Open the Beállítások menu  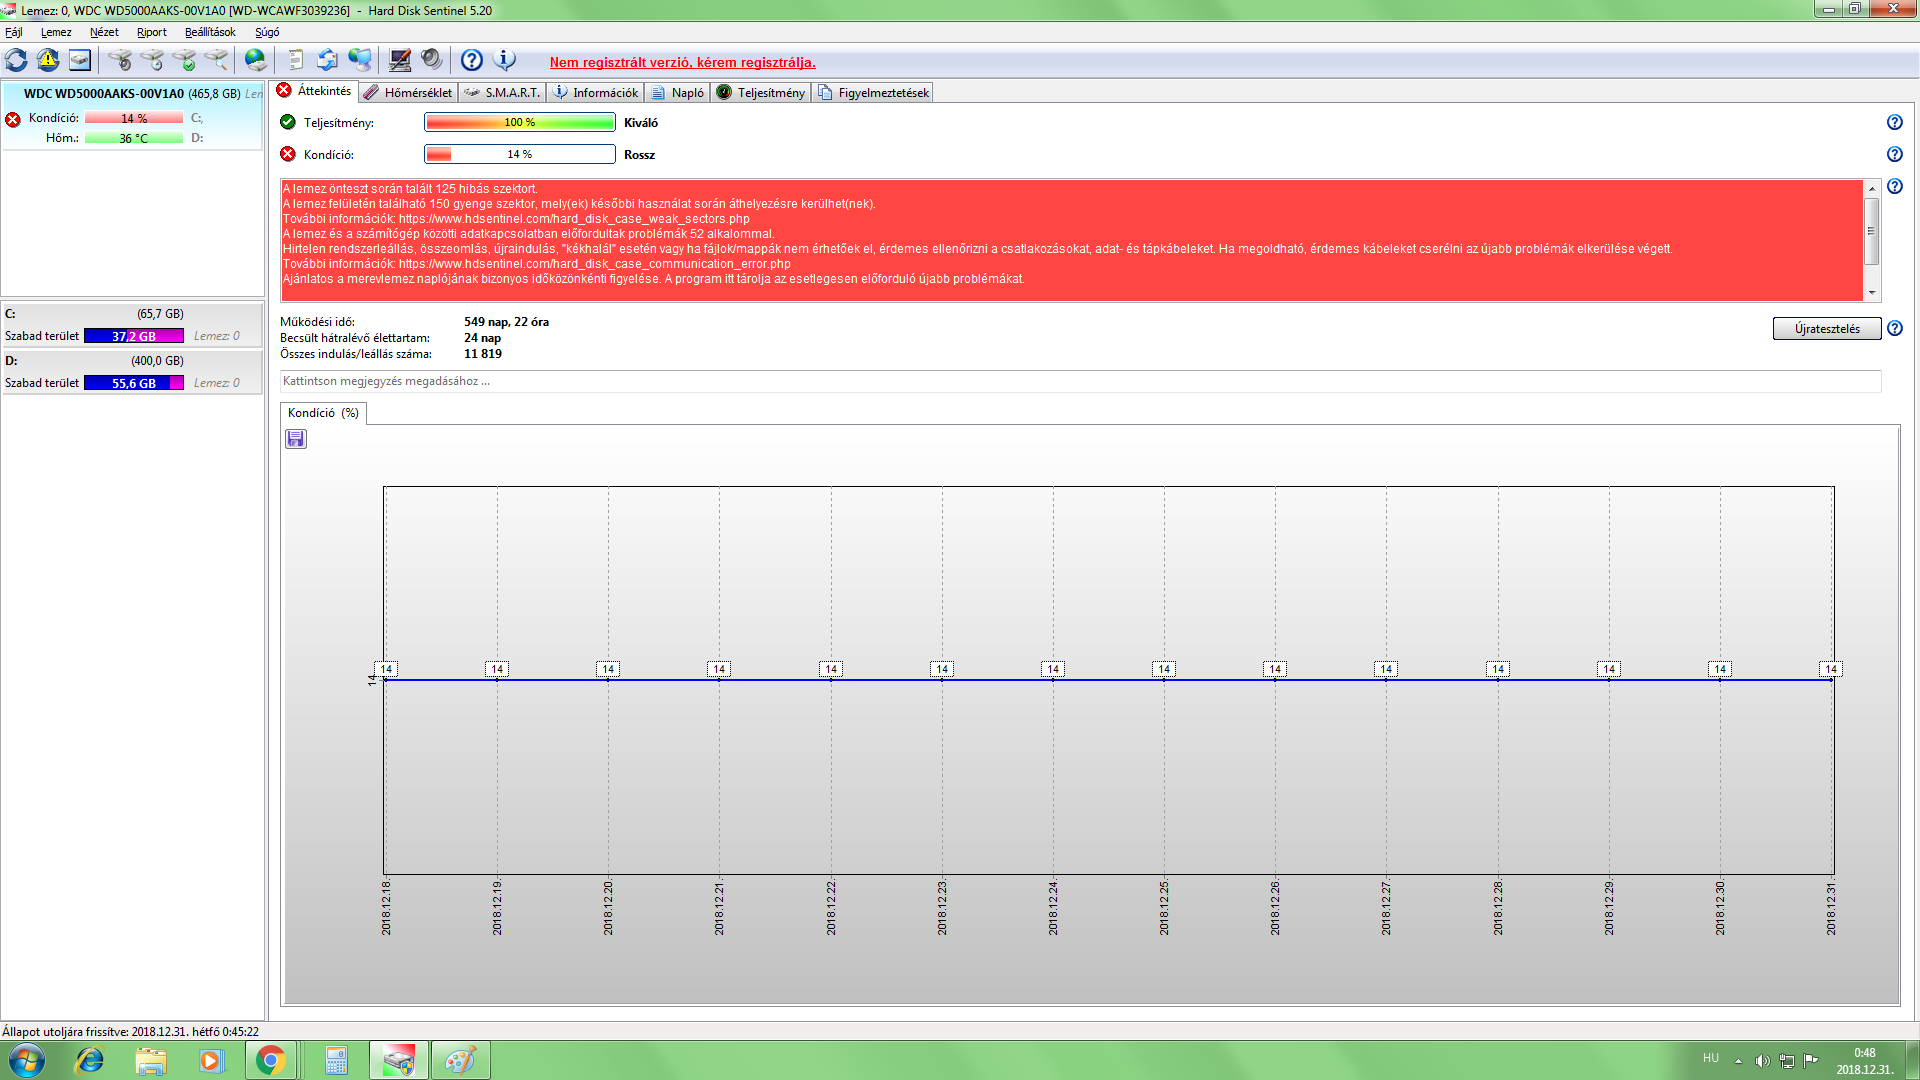click(210, 32)
